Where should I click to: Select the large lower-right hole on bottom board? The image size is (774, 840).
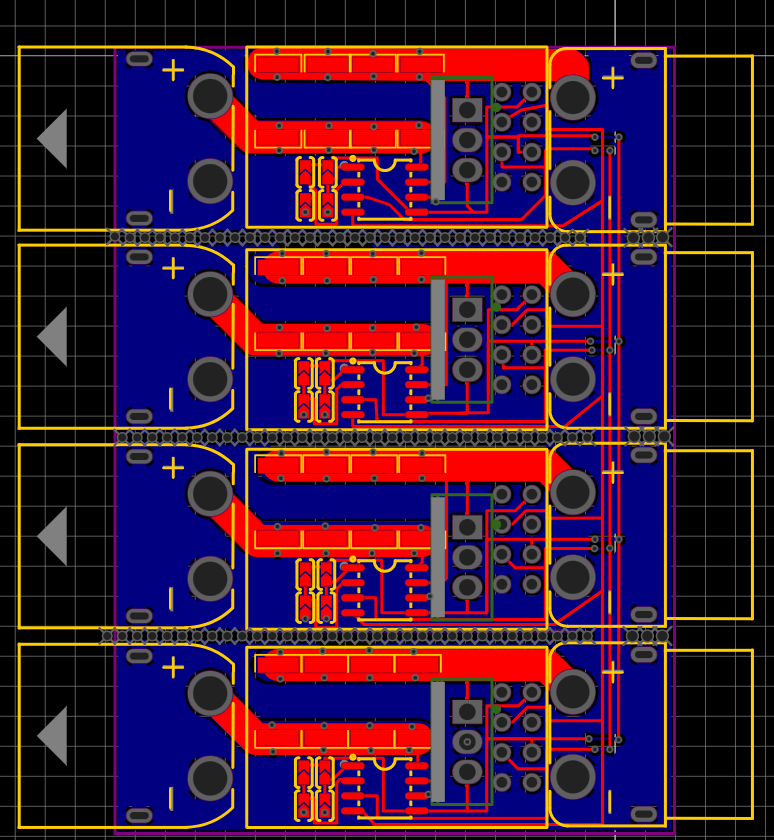(573, 777)
